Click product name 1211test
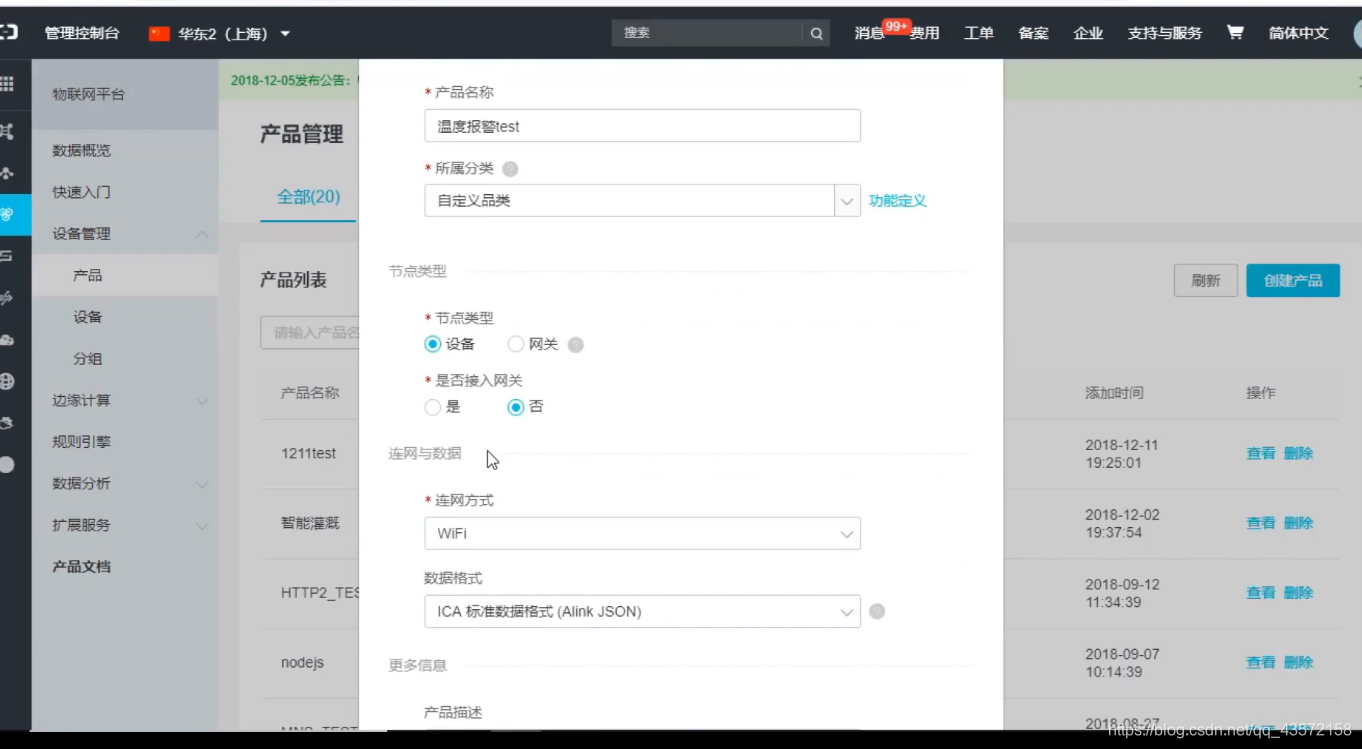The image size is (1362, 749). coord(308,453)
